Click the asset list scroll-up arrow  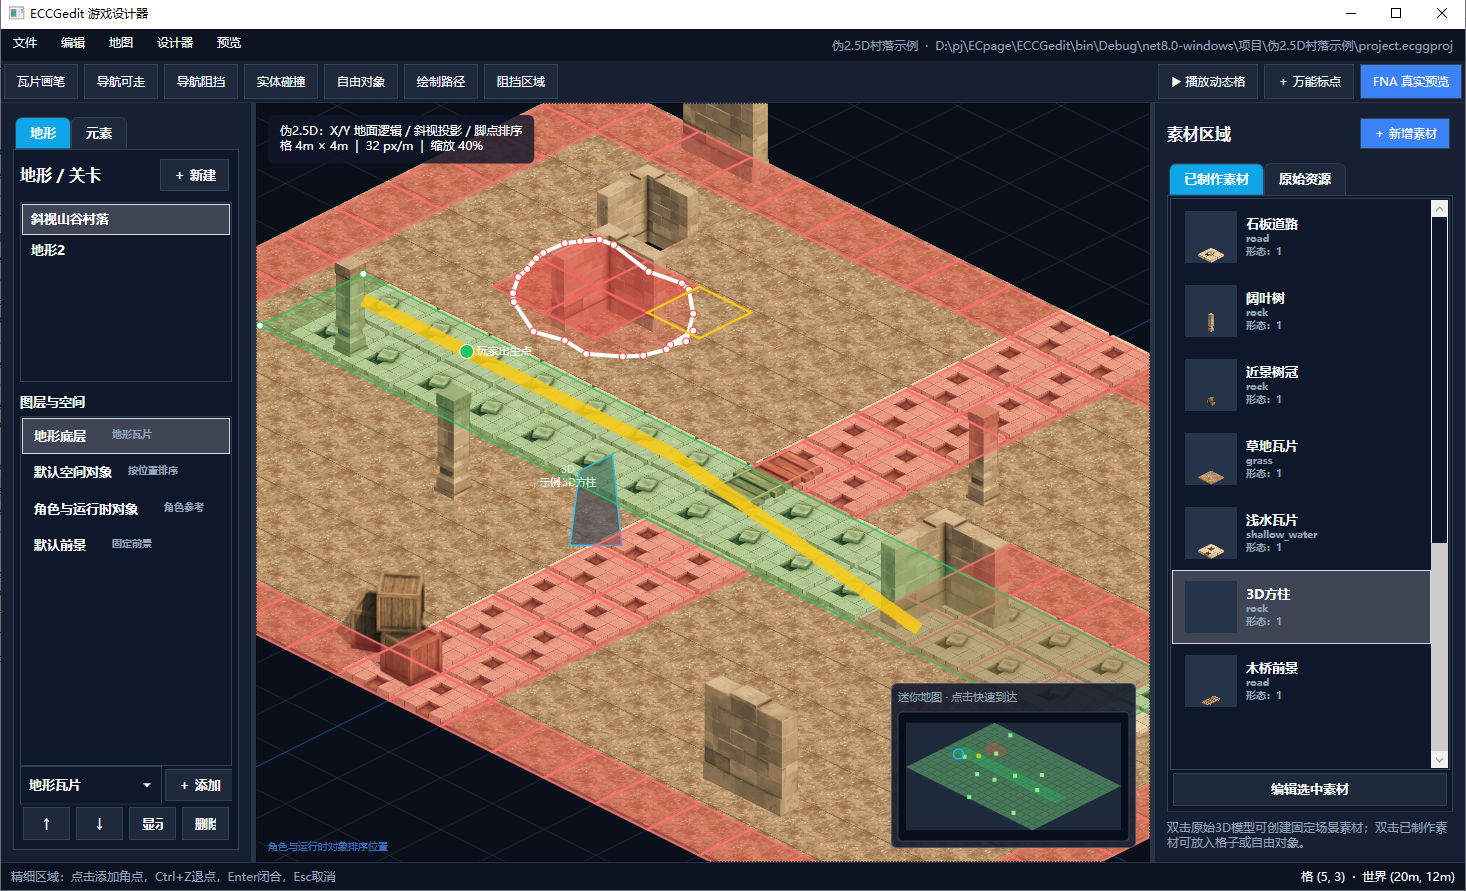1439,208
